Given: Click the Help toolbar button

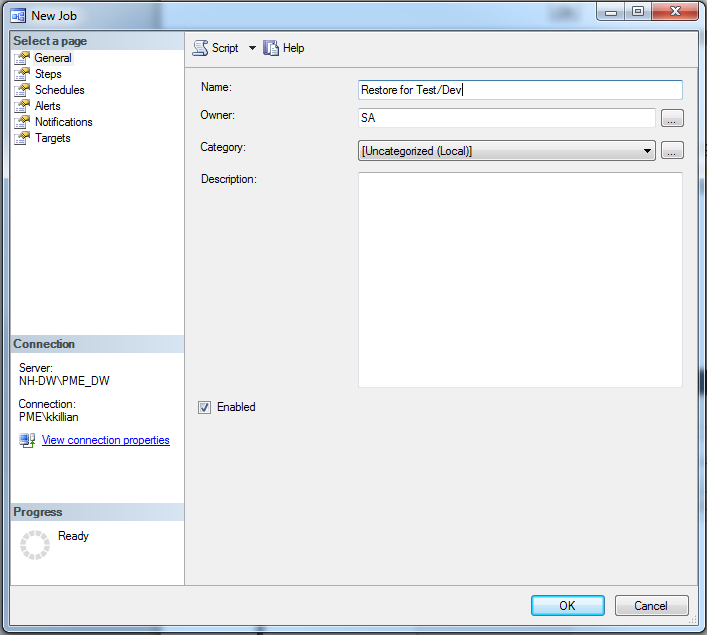Looking at the screenshot, I should pos(284,48).
